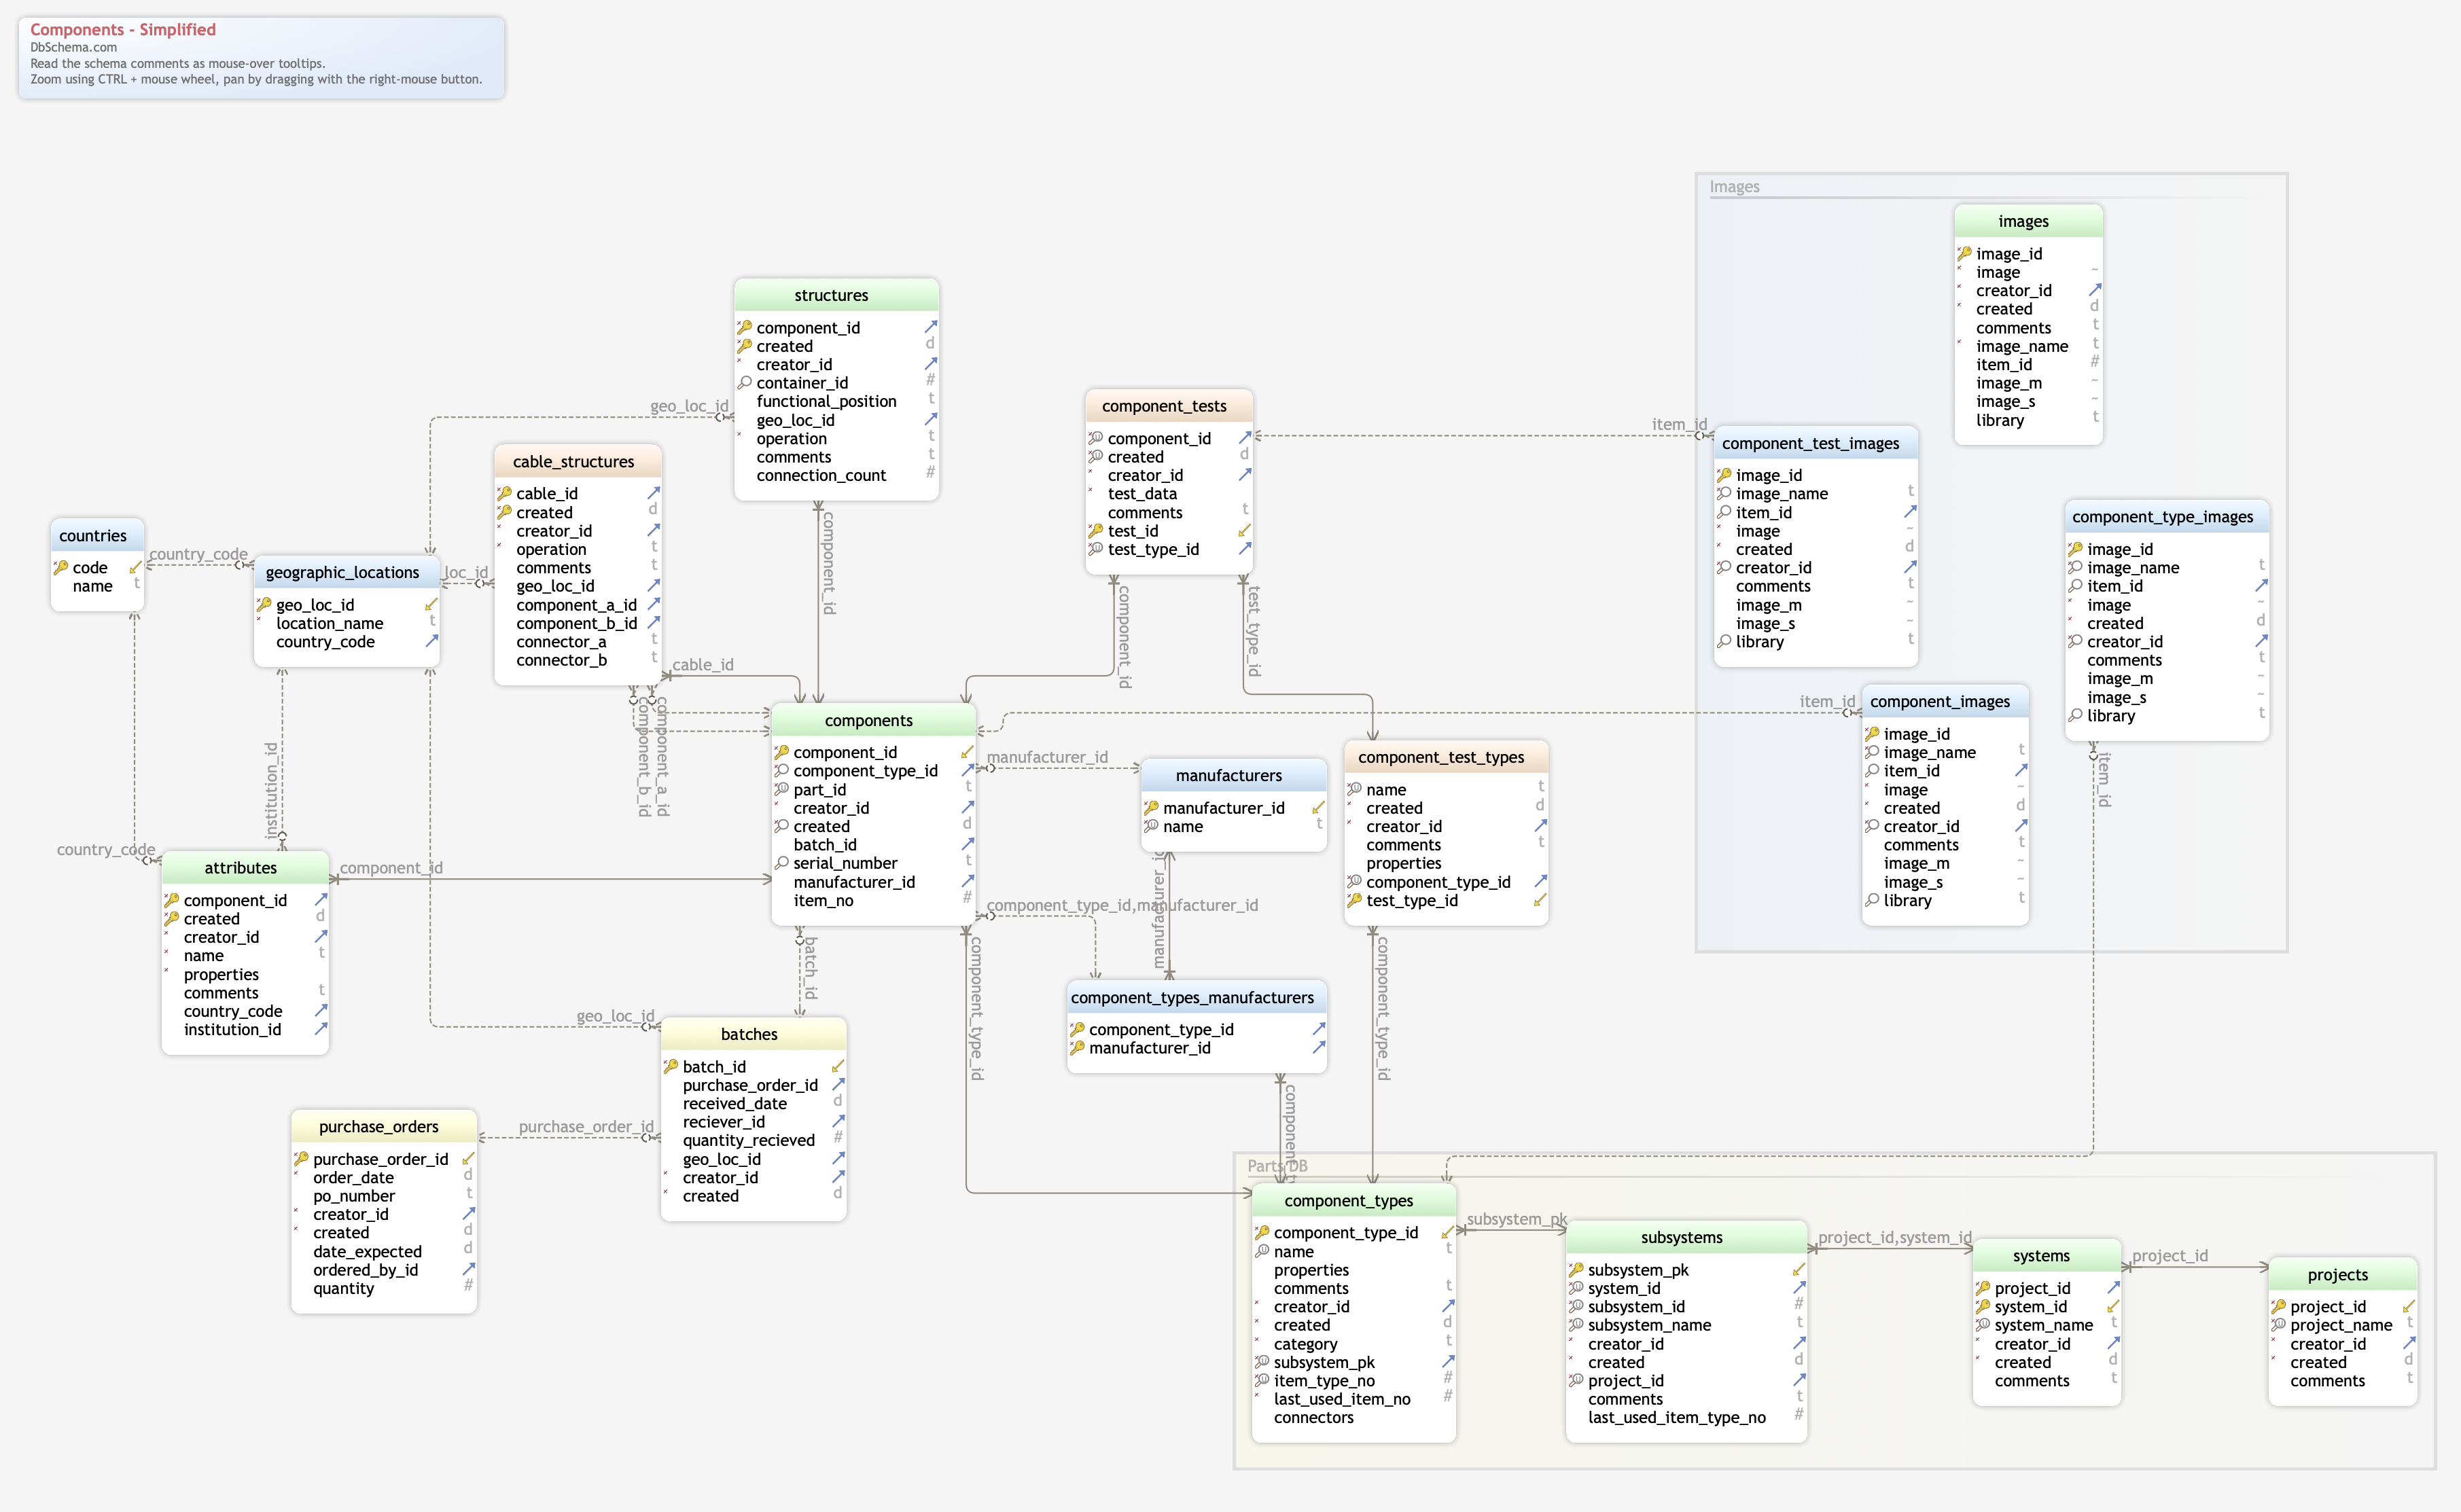Select the component_types_manufacturers table header
Image resolution: width=2461 pixels, height=1512 pixels.
pos(1196,997)
